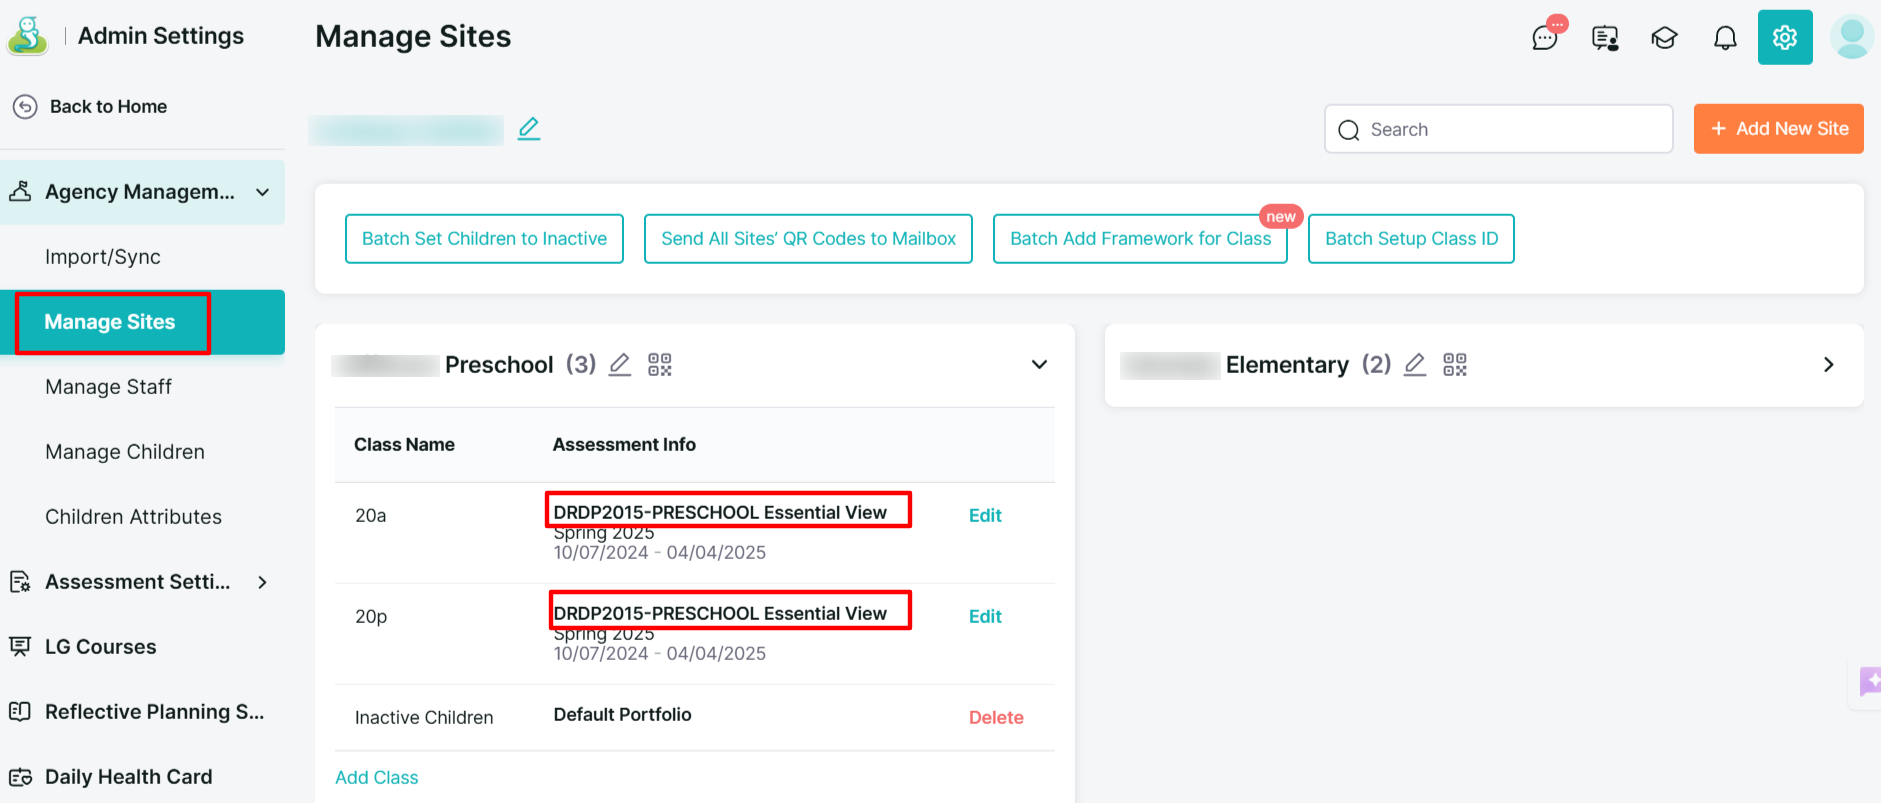Select Manage Staff in sidebar
Viewport: 1881px width, 803px height.
point(108,387)
